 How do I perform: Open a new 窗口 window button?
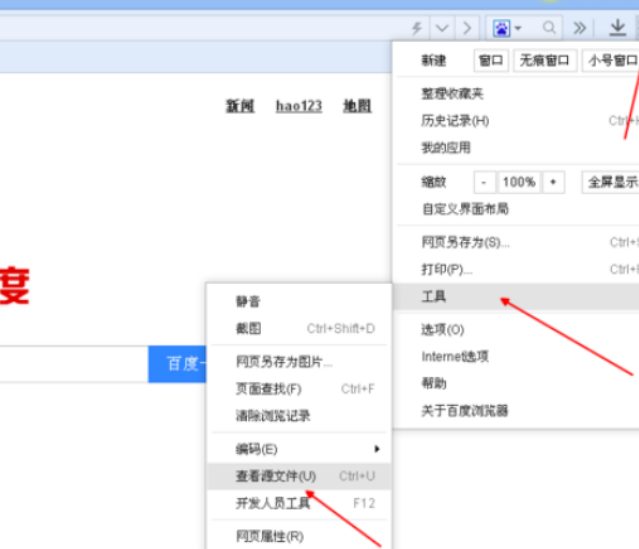coord(491,61)
